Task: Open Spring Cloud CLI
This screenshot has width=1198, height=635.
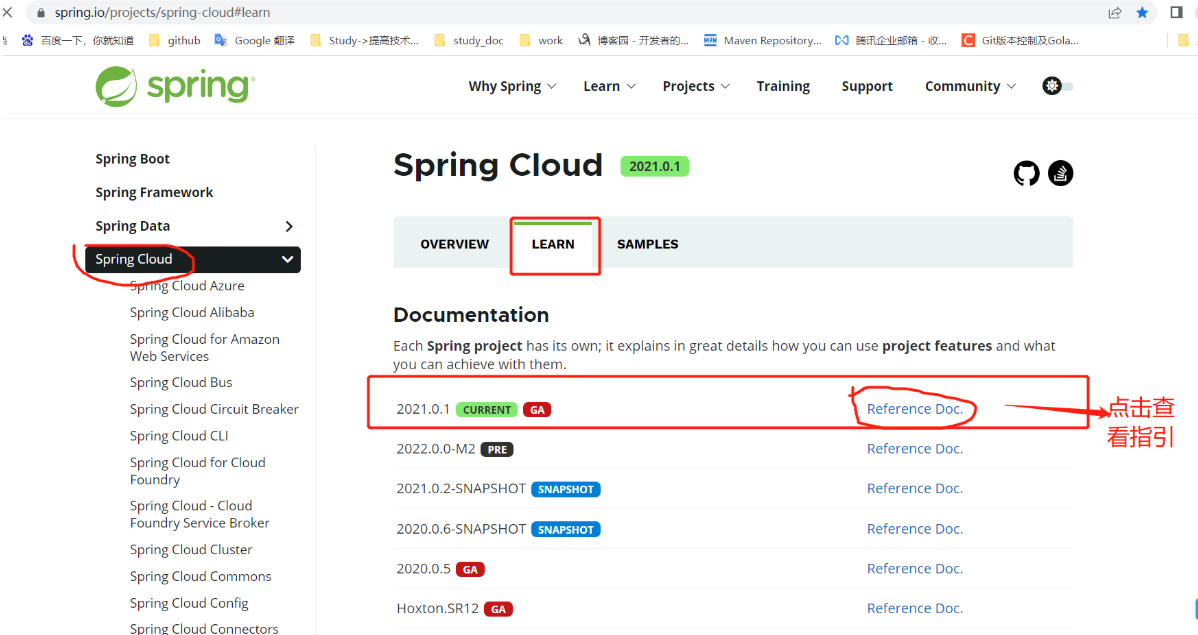Action: [x=179, y=436]
